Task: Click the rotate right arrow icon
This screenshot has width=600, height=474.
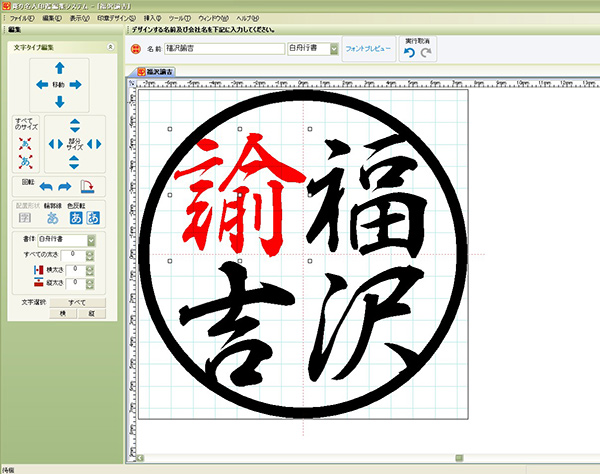Action: tap(66, 187)
